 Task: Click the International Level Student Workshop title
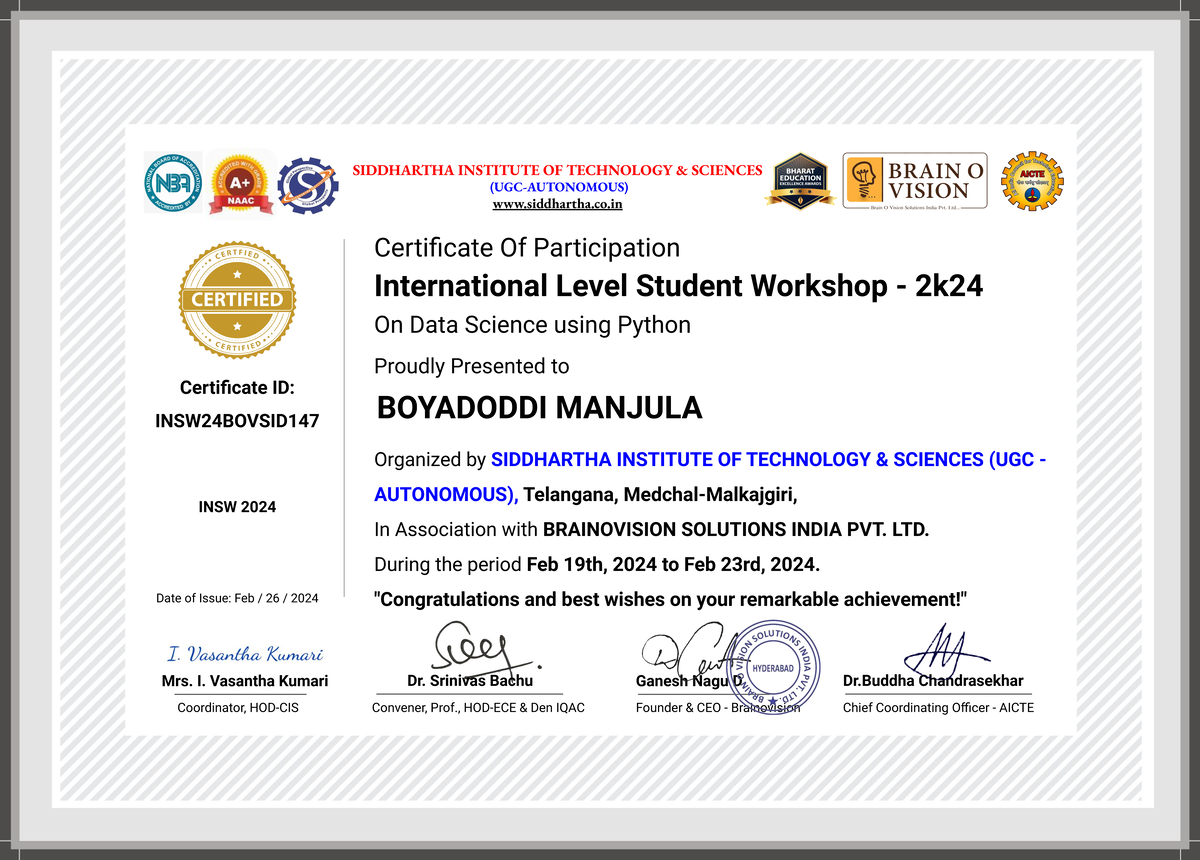pyautogui.click(x=678, y=286)
